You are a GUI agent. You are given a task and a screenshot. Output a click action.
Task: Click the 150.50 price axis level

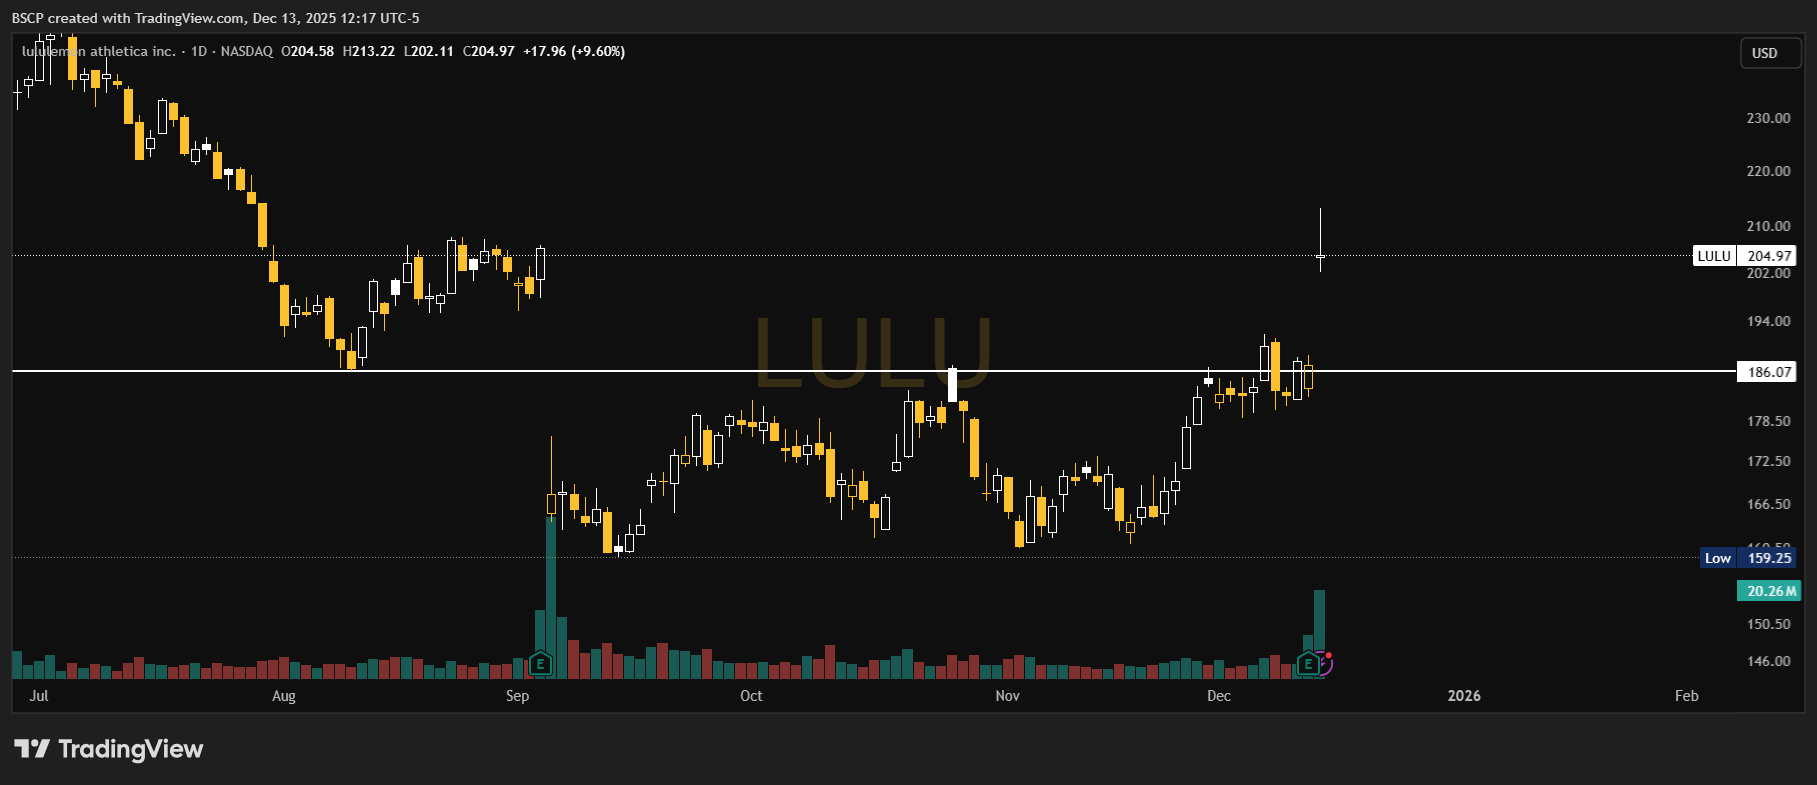point(1768,624)
